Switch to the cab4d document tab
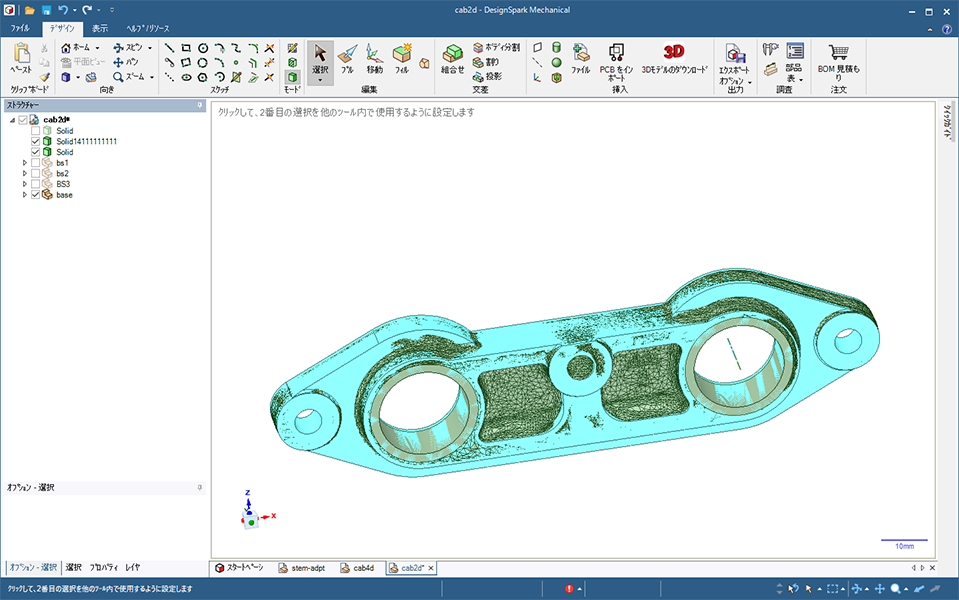Image resolution: width=959 pixels, height=600 pixels. click(358, 568)
